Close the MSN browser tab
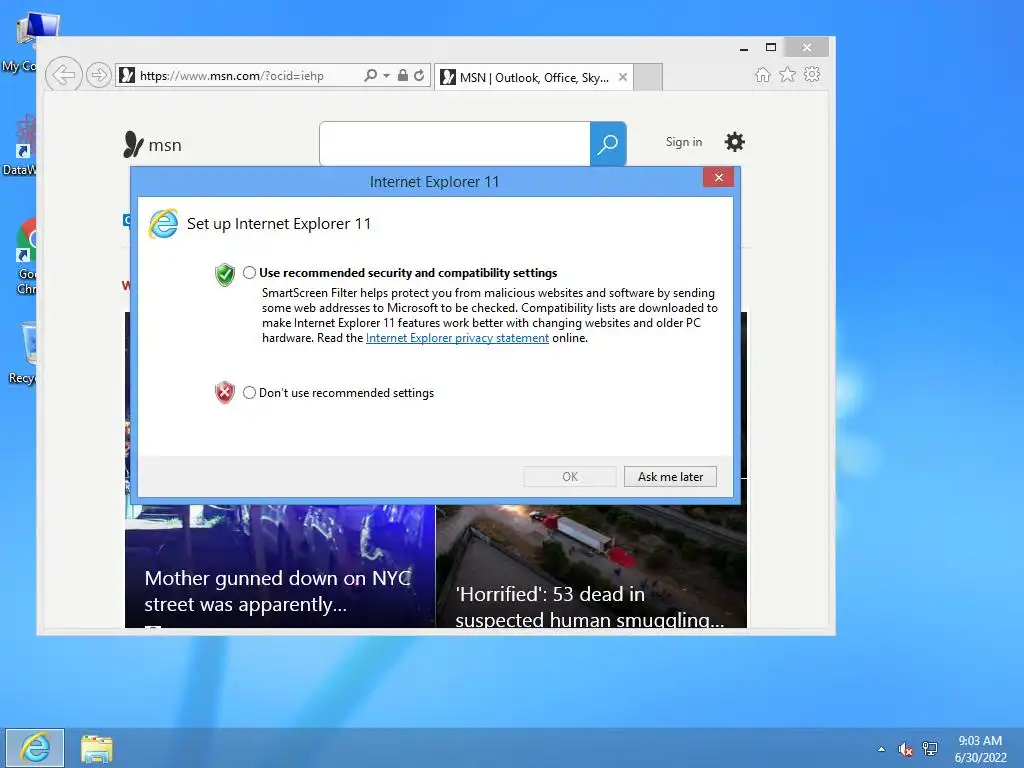The image size is (1024, 768). 623,77
